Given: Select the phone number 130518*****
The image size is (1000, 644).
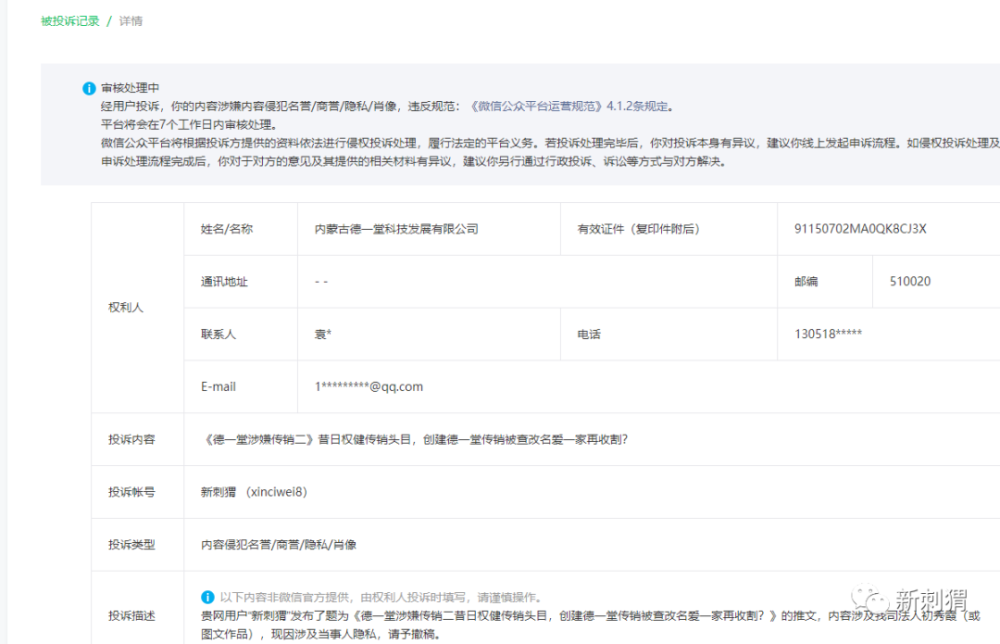Looking at the screenshot, I should 828,334.
